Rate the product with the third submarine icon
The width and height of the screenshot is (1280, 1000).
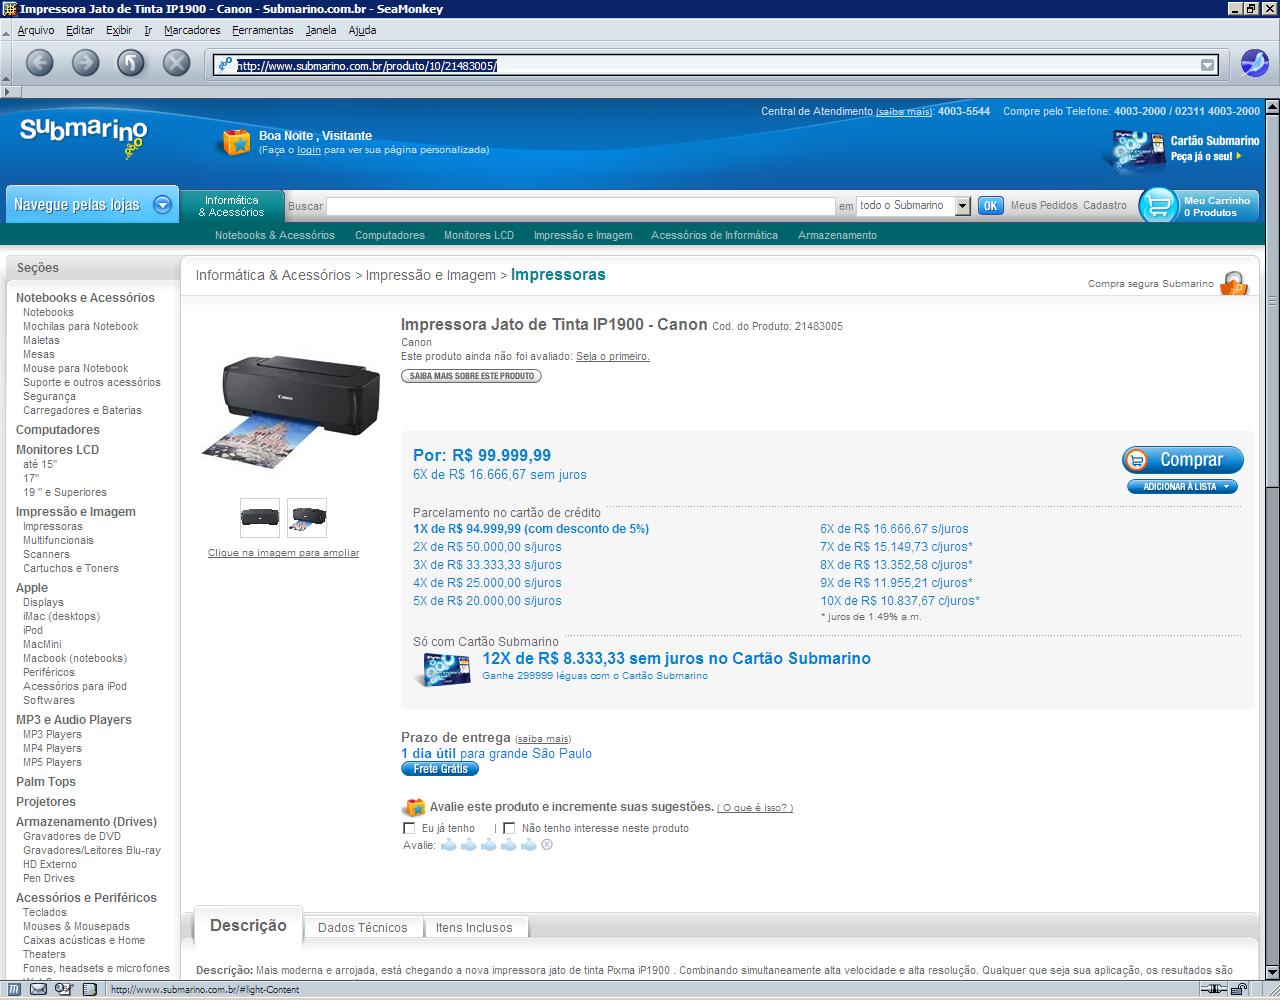[x=489, y=845]
